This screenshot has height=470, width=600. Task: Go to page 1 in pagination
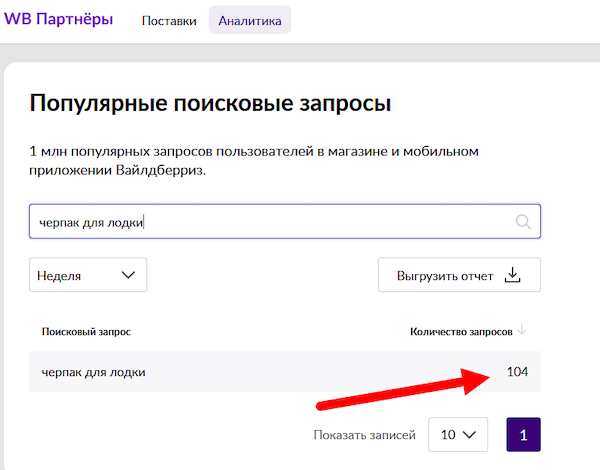[523, 435]
